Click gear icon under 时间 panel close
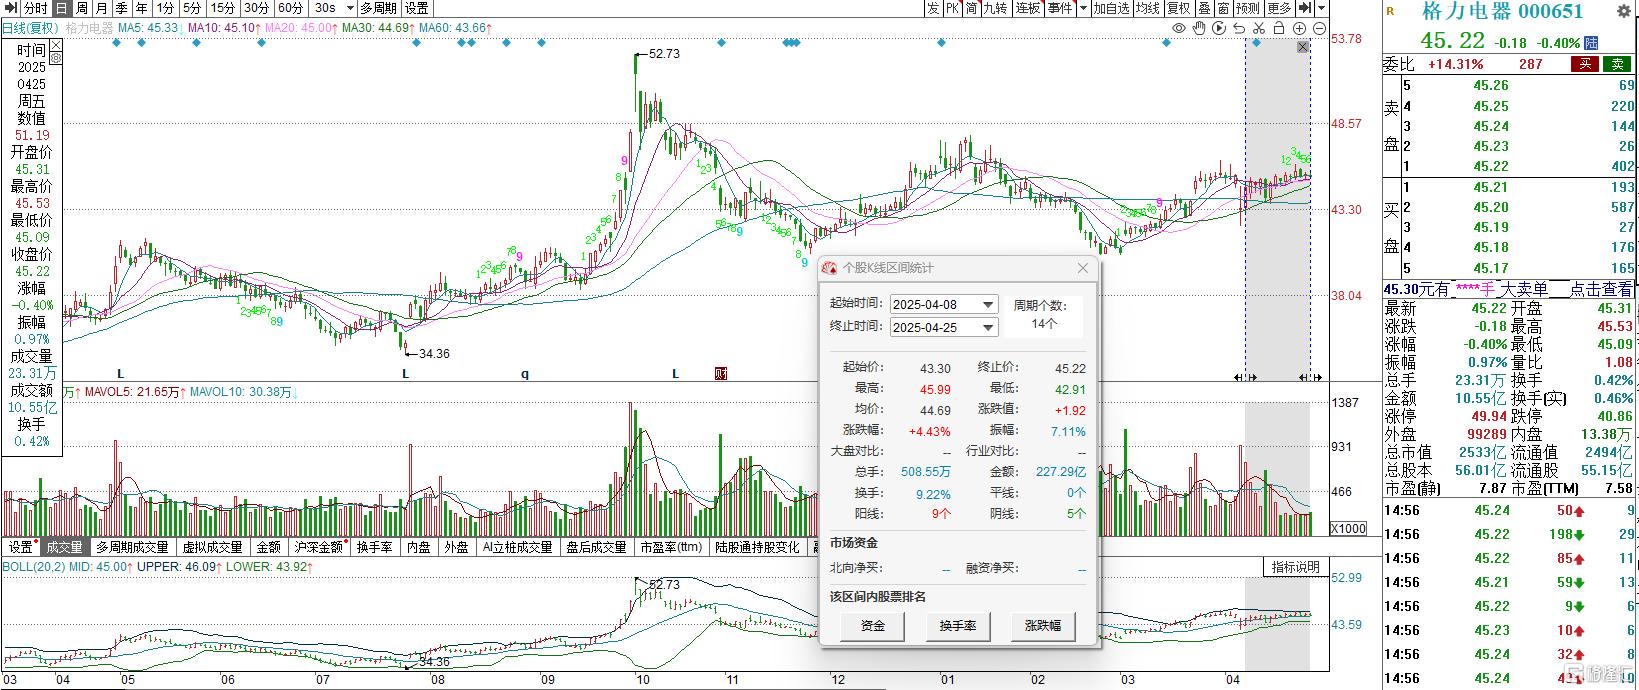 pos(55,57)
